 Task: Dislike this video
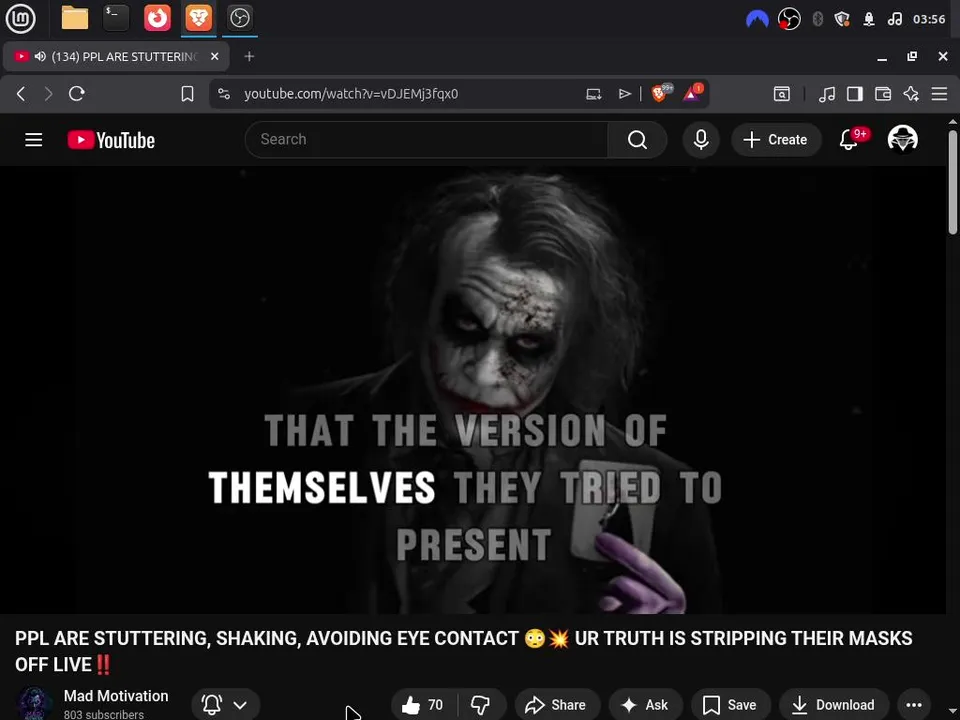[481, 705]
